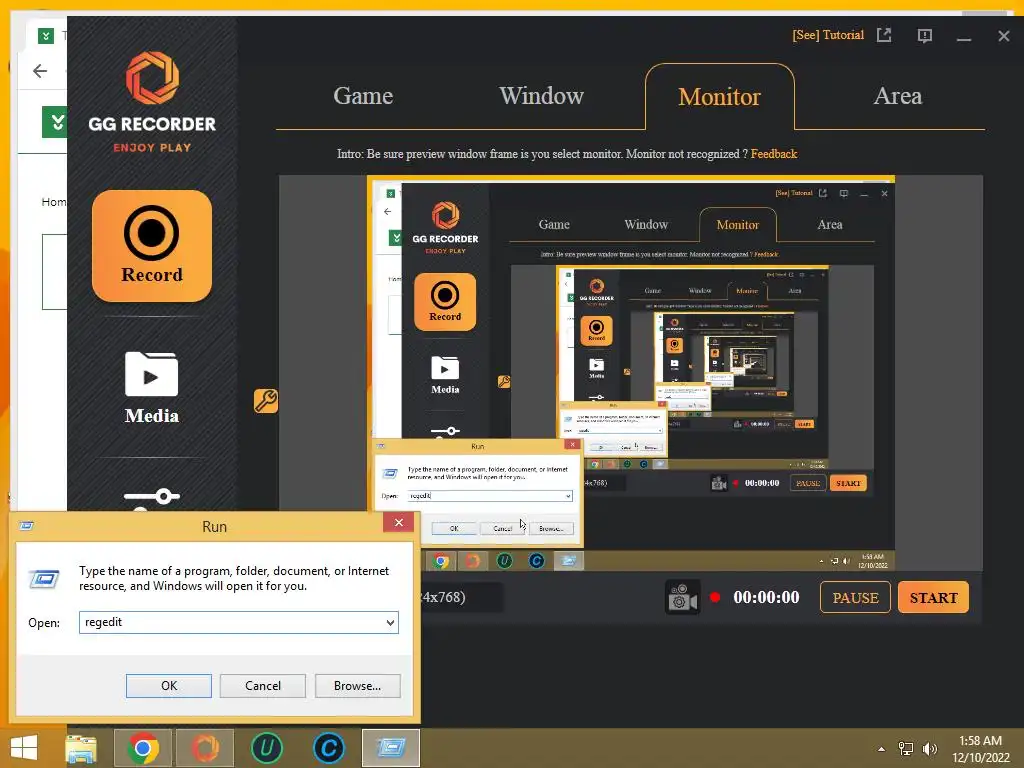Screen dimensions: 1024x768
Task: Click the network icon in system tray
Action: click(906, 749)
